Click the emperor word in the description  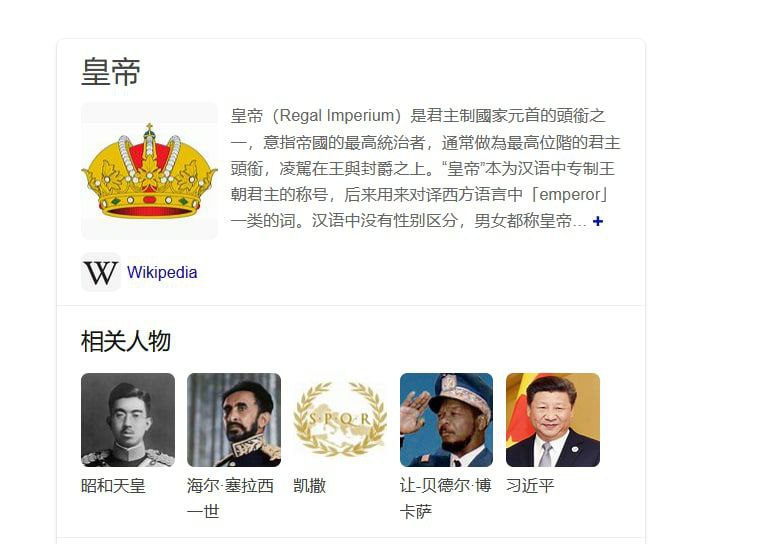coord(570,194)
